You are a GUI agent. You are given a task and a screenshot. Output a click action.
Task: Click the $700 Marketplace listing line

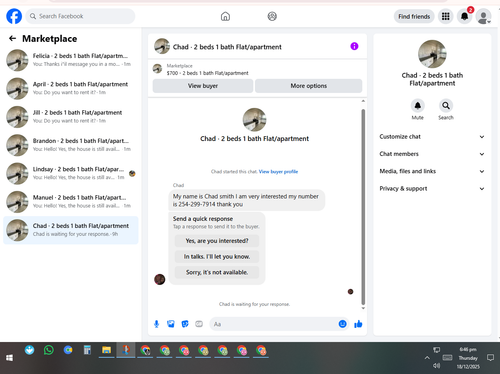point(207,73)
